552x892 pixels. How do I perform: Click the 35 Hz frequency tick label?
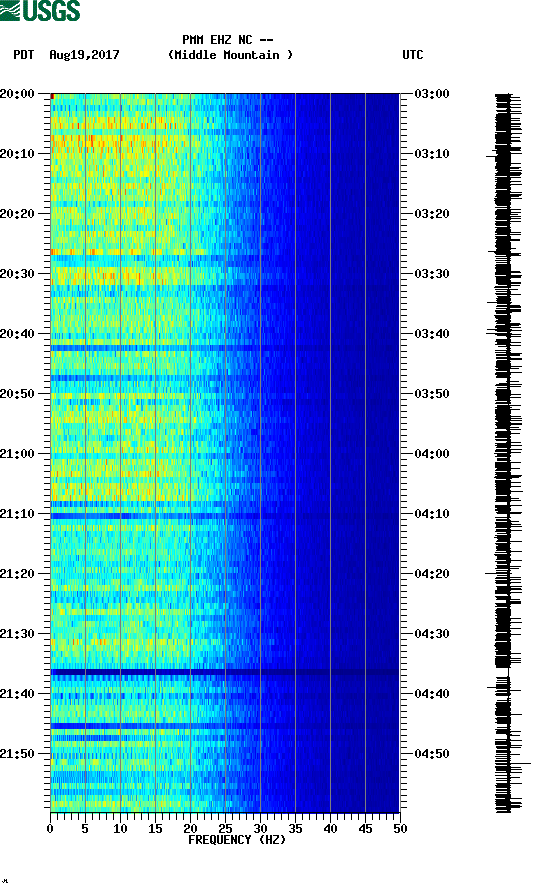click(295, 829)
